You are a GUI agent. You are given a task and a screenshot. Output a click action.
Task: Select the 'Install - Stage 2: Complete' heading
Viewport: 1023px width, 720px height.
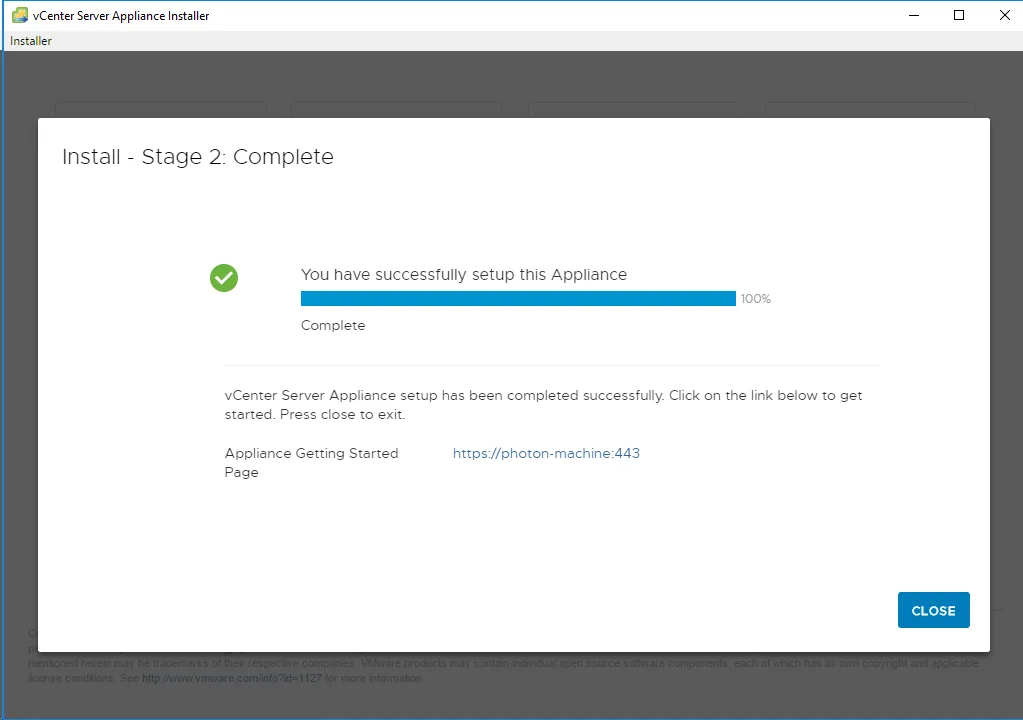click(x=198, y=157)
